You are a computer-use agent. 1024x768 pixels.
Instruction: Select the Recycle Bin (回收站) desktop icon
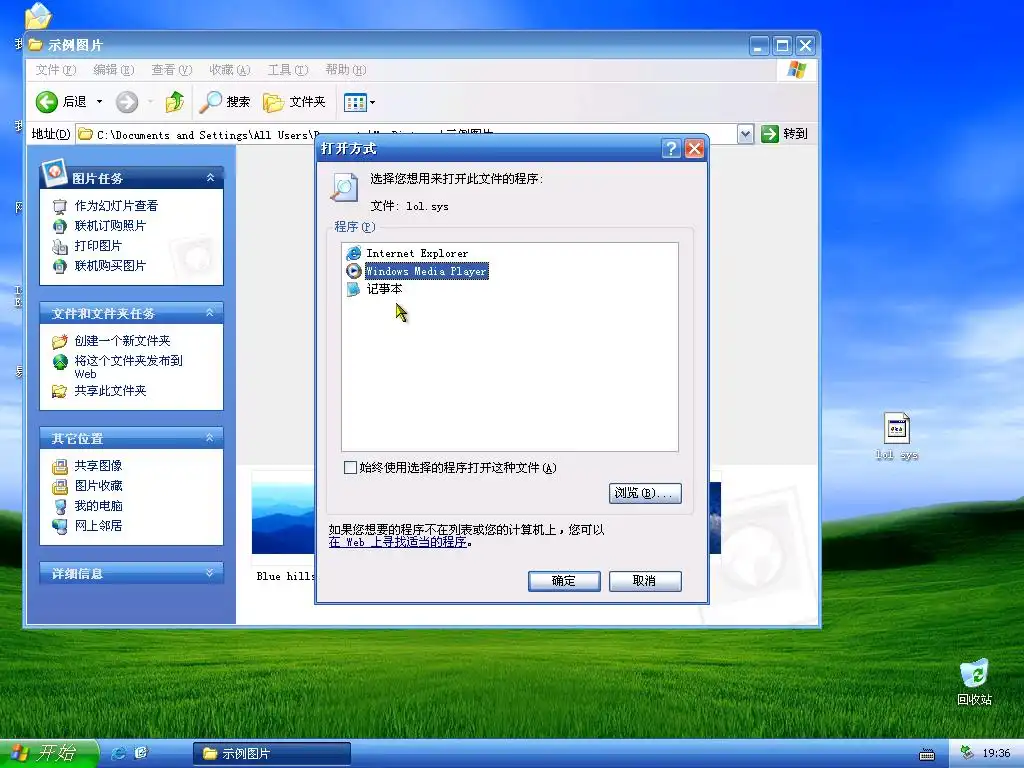[974, 682]
